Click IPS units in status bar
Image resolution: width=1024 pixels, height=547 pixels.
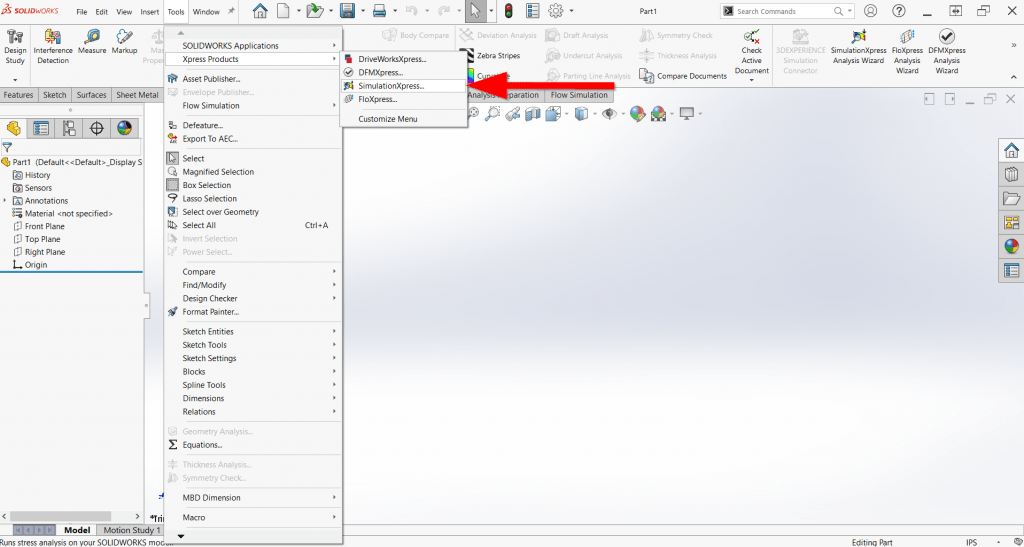[x=972, y=542]
